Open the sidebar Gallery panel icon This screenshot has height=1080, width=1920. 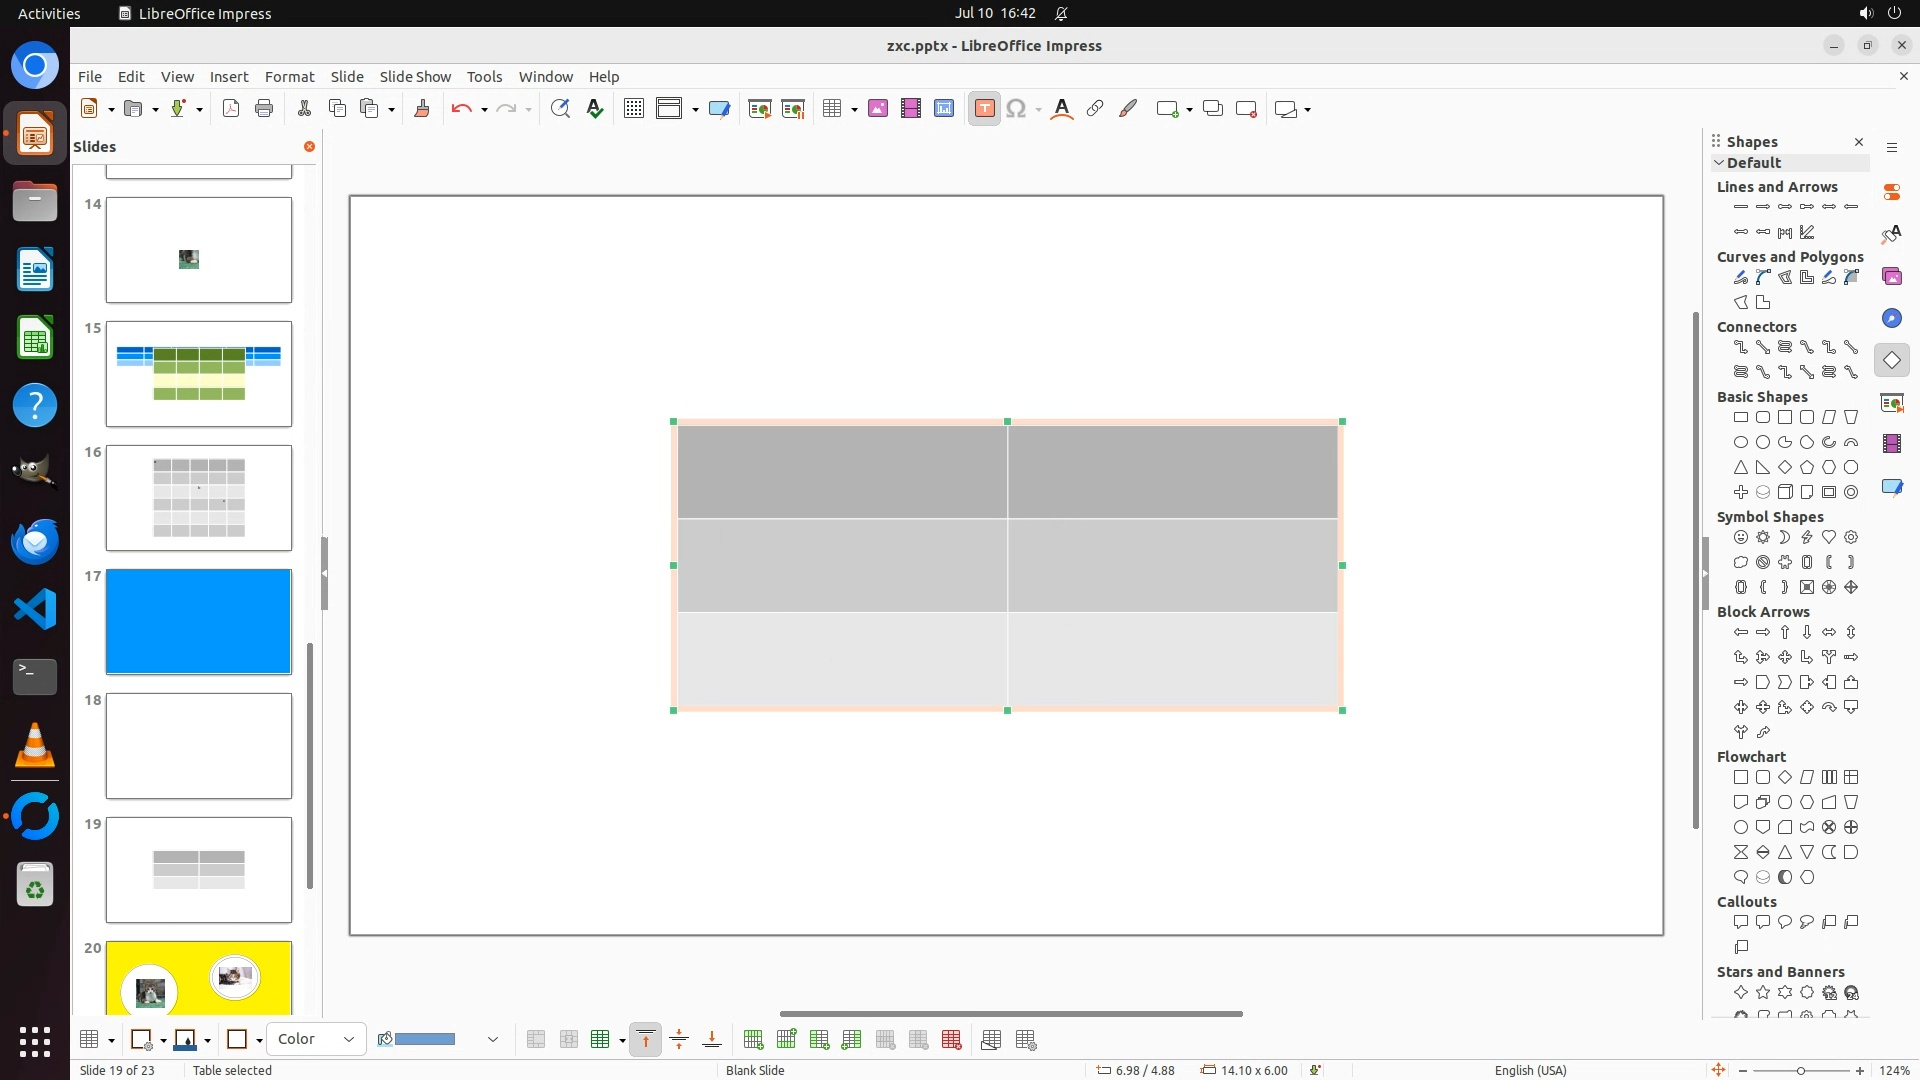click(x=1891, y=276)
